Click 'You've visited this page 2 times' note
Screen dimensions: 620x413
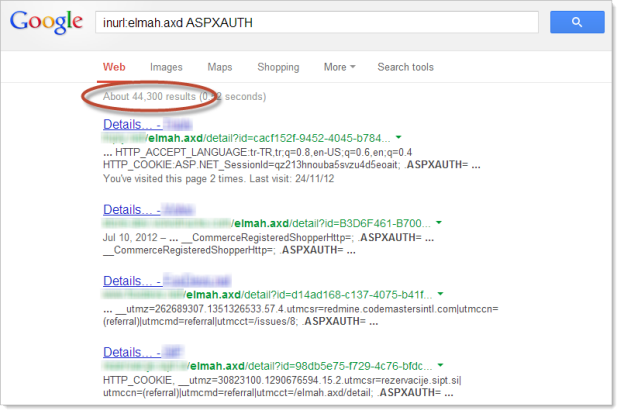tap(218, 179)
